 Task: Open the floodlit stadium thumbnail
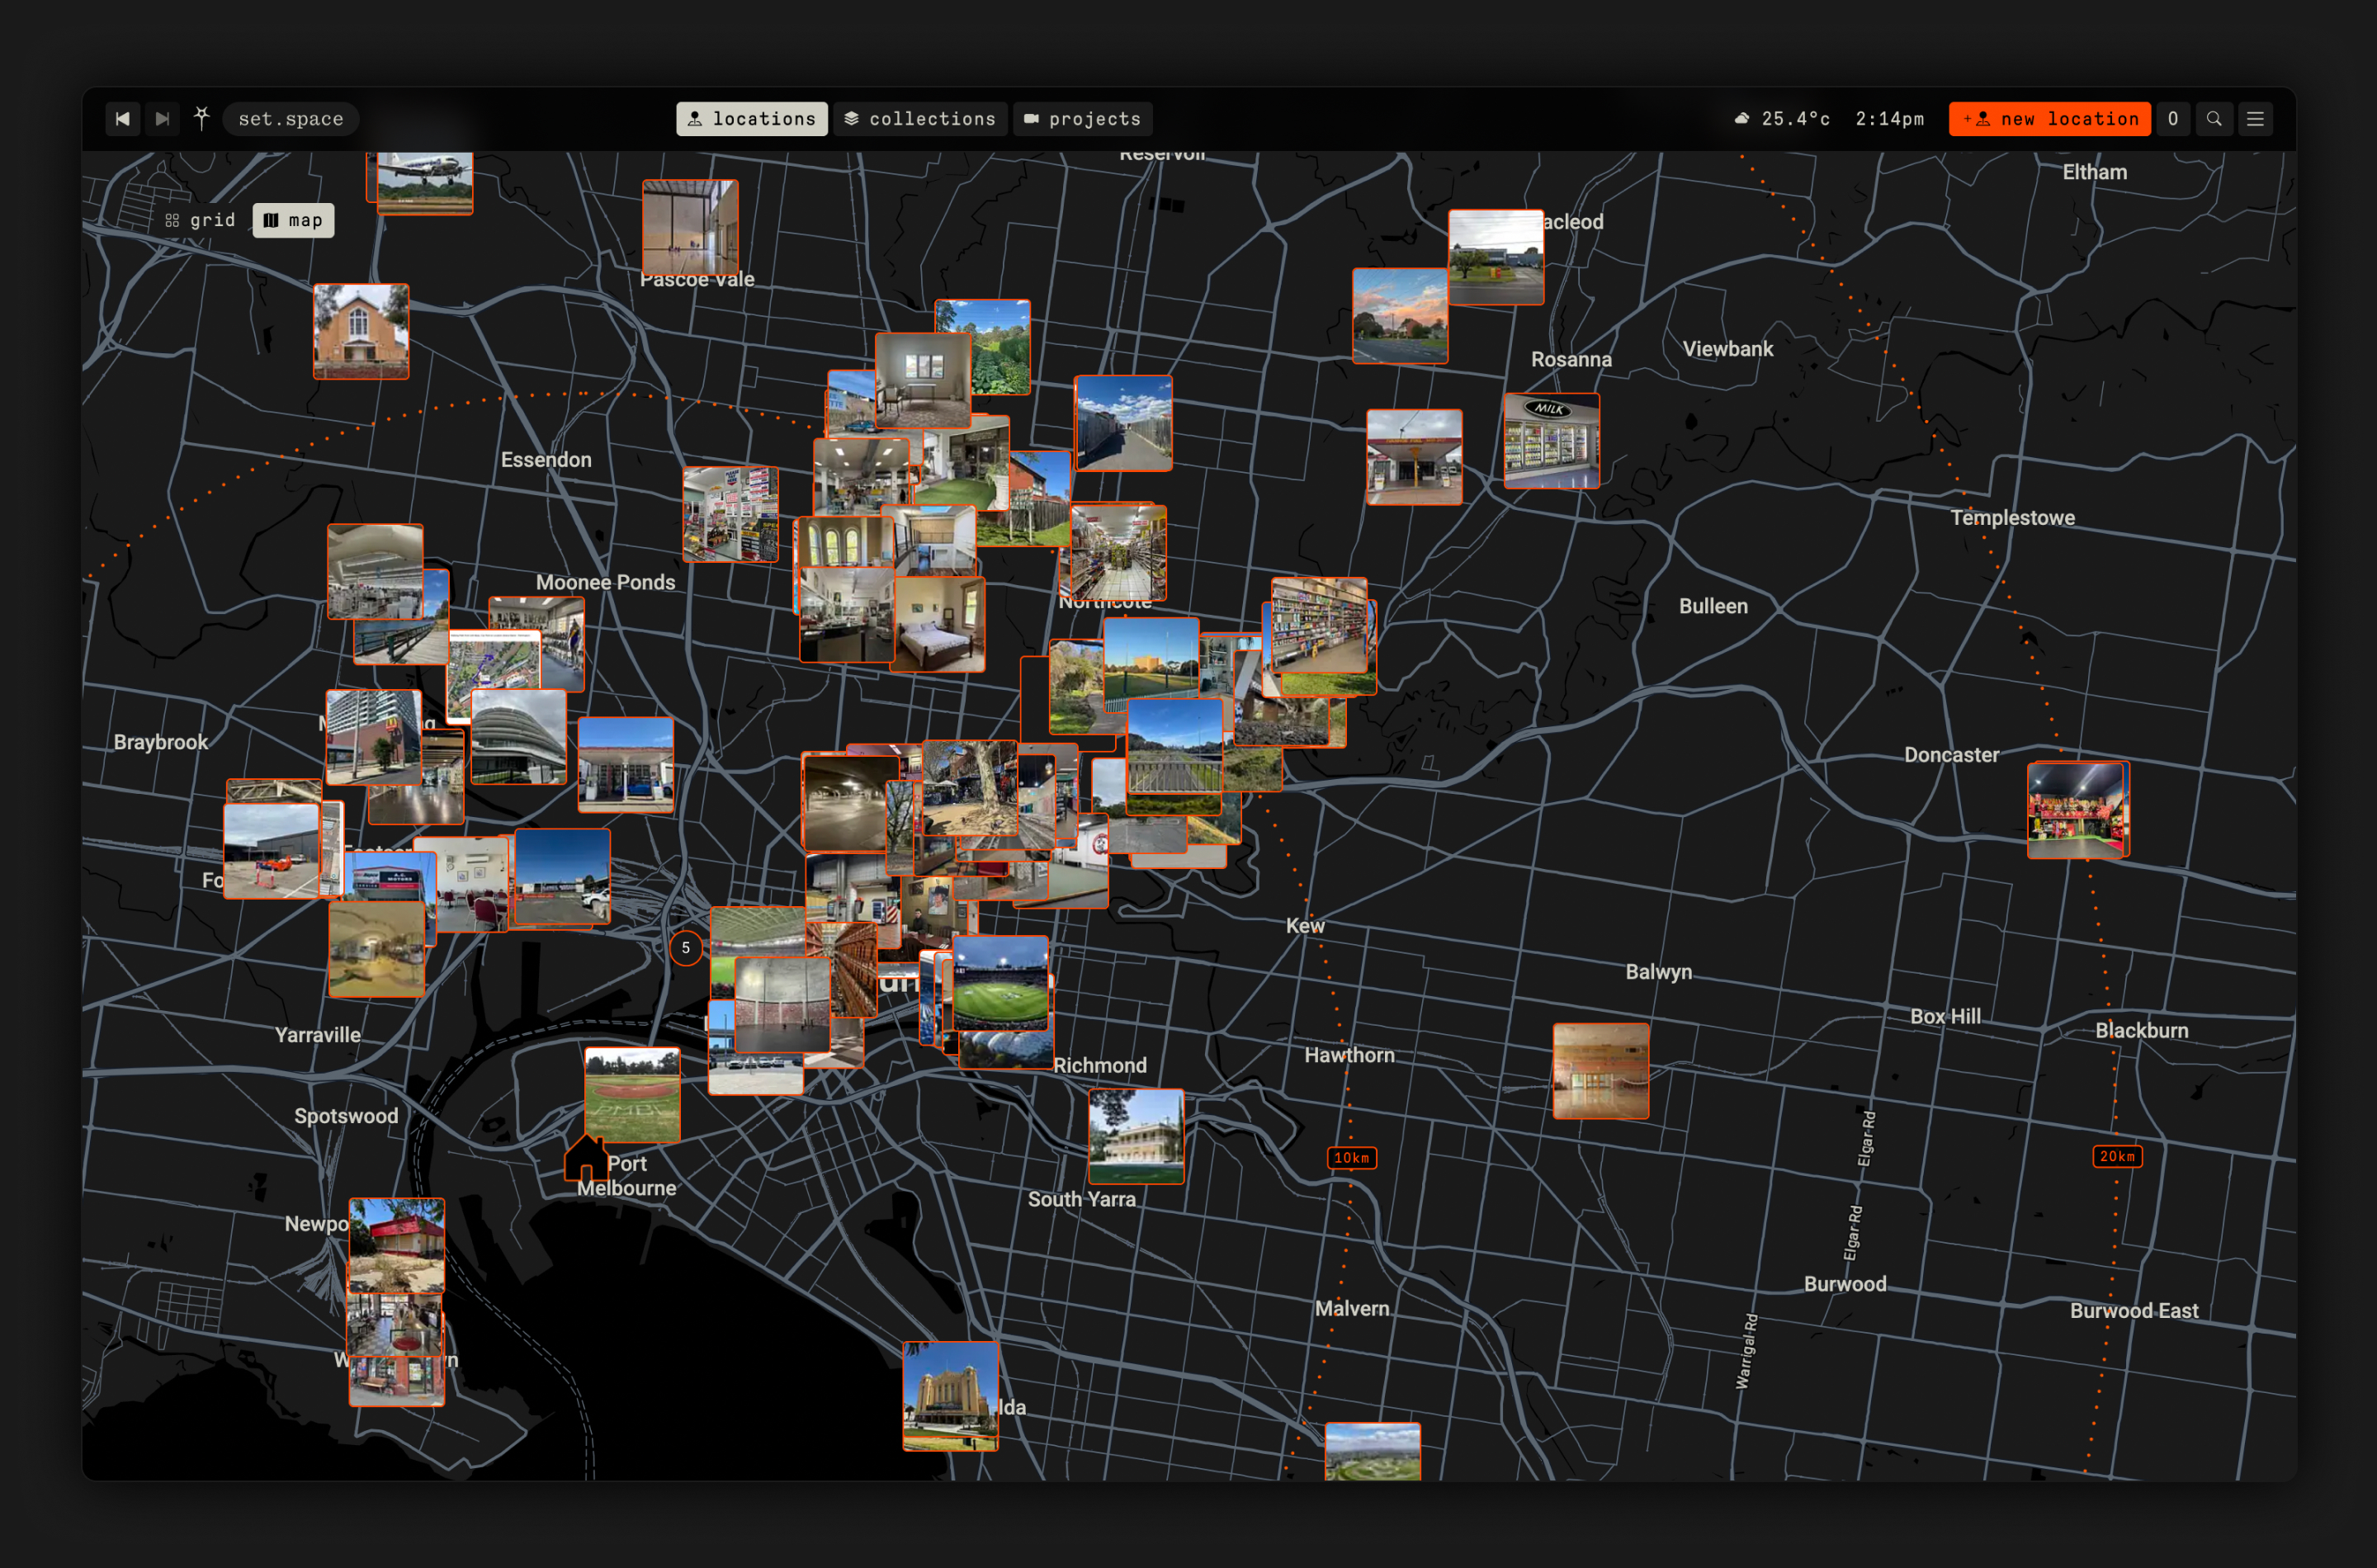(1001, 983)
